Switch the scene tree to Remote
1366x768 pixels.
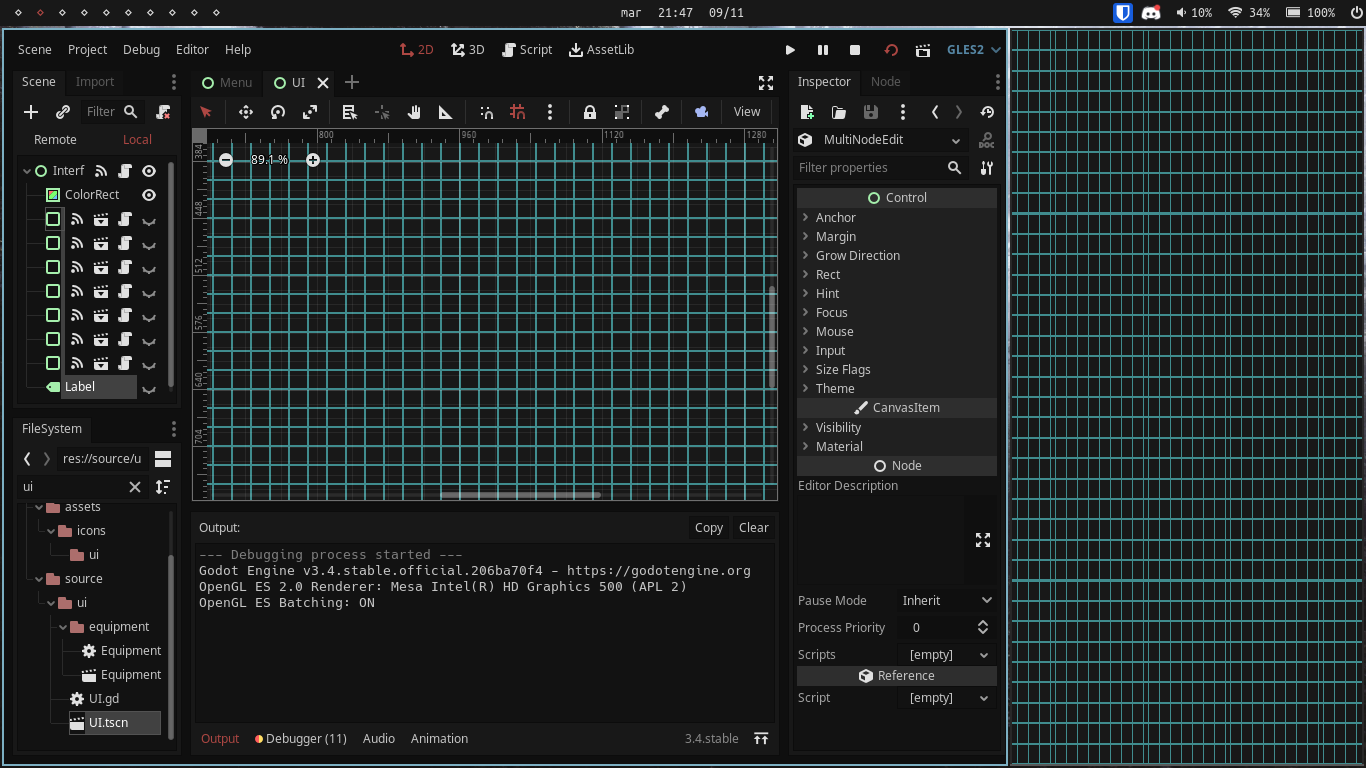point(55,140)
